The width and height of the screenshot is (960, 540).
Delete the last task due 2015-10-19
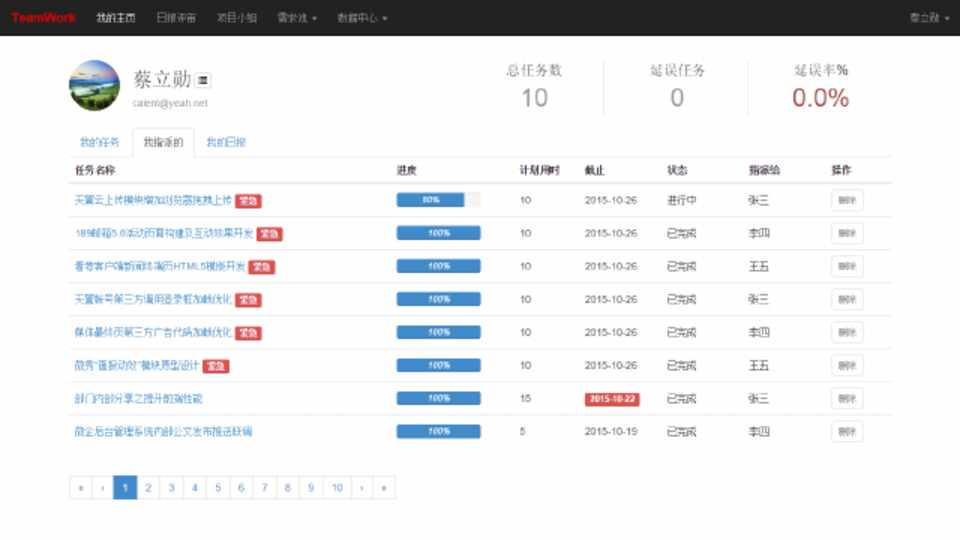(846, 432)
